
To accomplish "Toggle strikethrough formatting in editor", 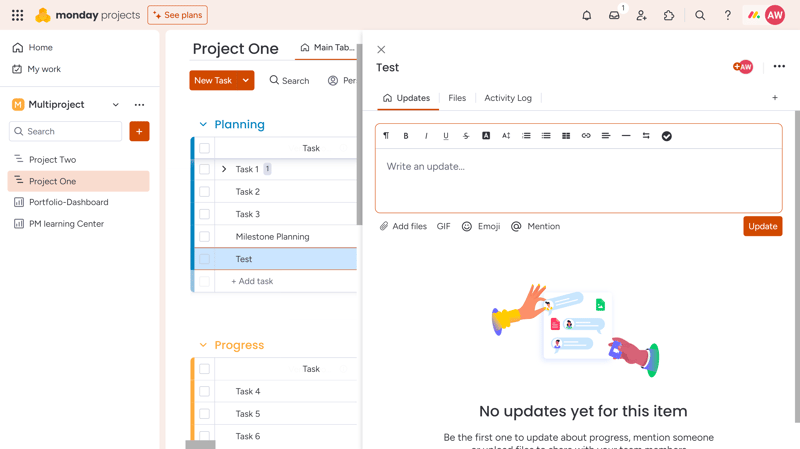I will (466, 136).
